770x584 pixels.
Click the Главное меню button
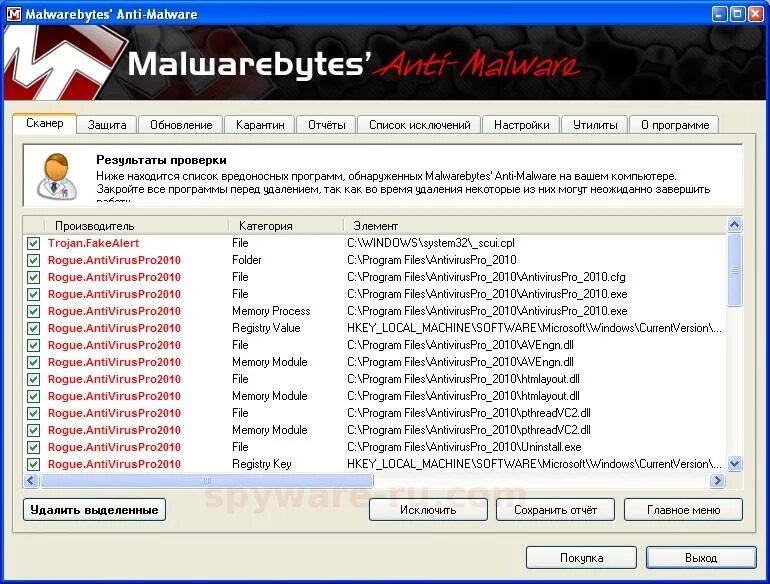point(684,510)
